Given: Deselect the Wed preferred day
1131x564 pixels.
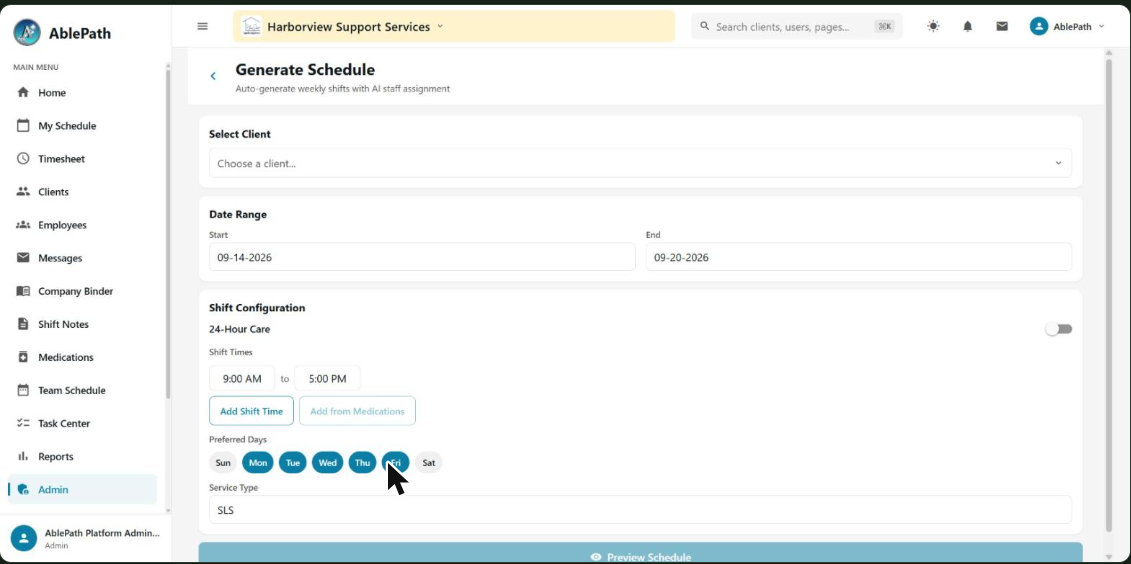Looking at the screenshot, I should [x=327, y=462].
